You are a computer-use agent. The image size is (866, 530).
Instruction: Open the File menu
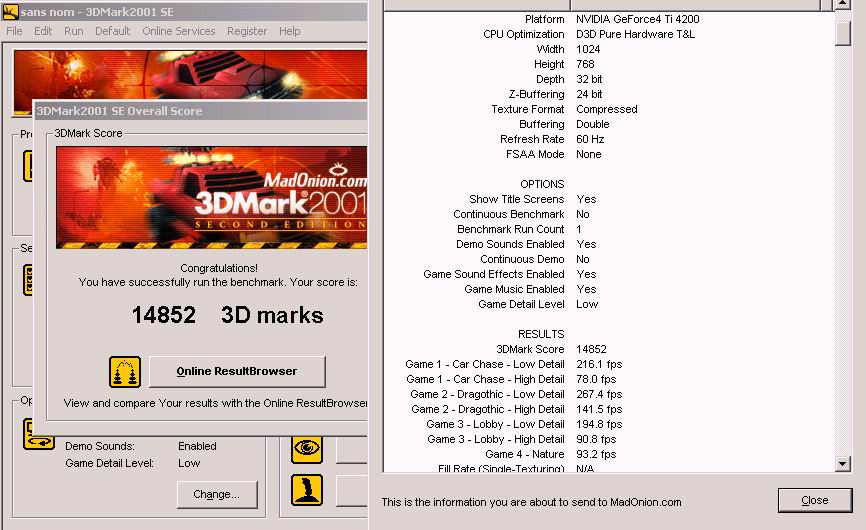click(15, 31)
